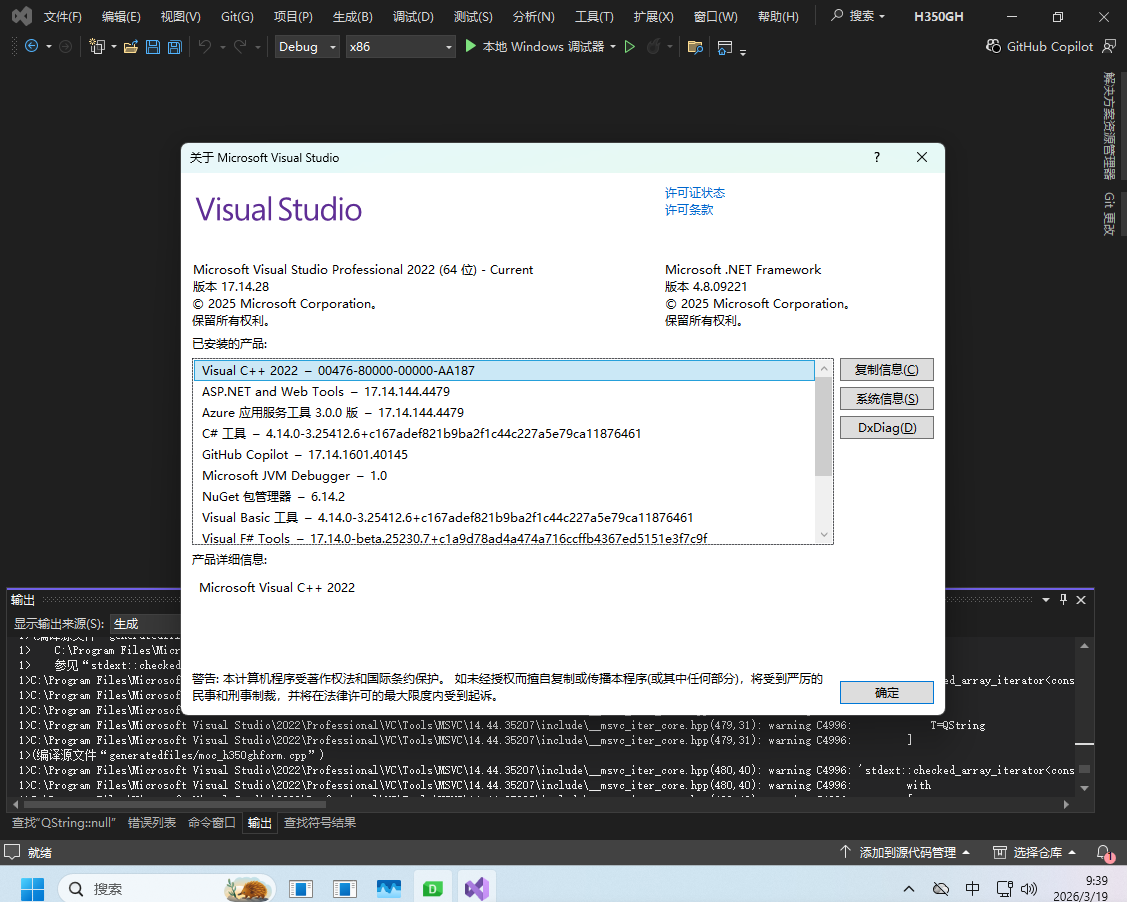Select GitHub Copilot row in products list
Image resolution: width=1127 pixels, height=902 pixels.
(x=504, y=454)
